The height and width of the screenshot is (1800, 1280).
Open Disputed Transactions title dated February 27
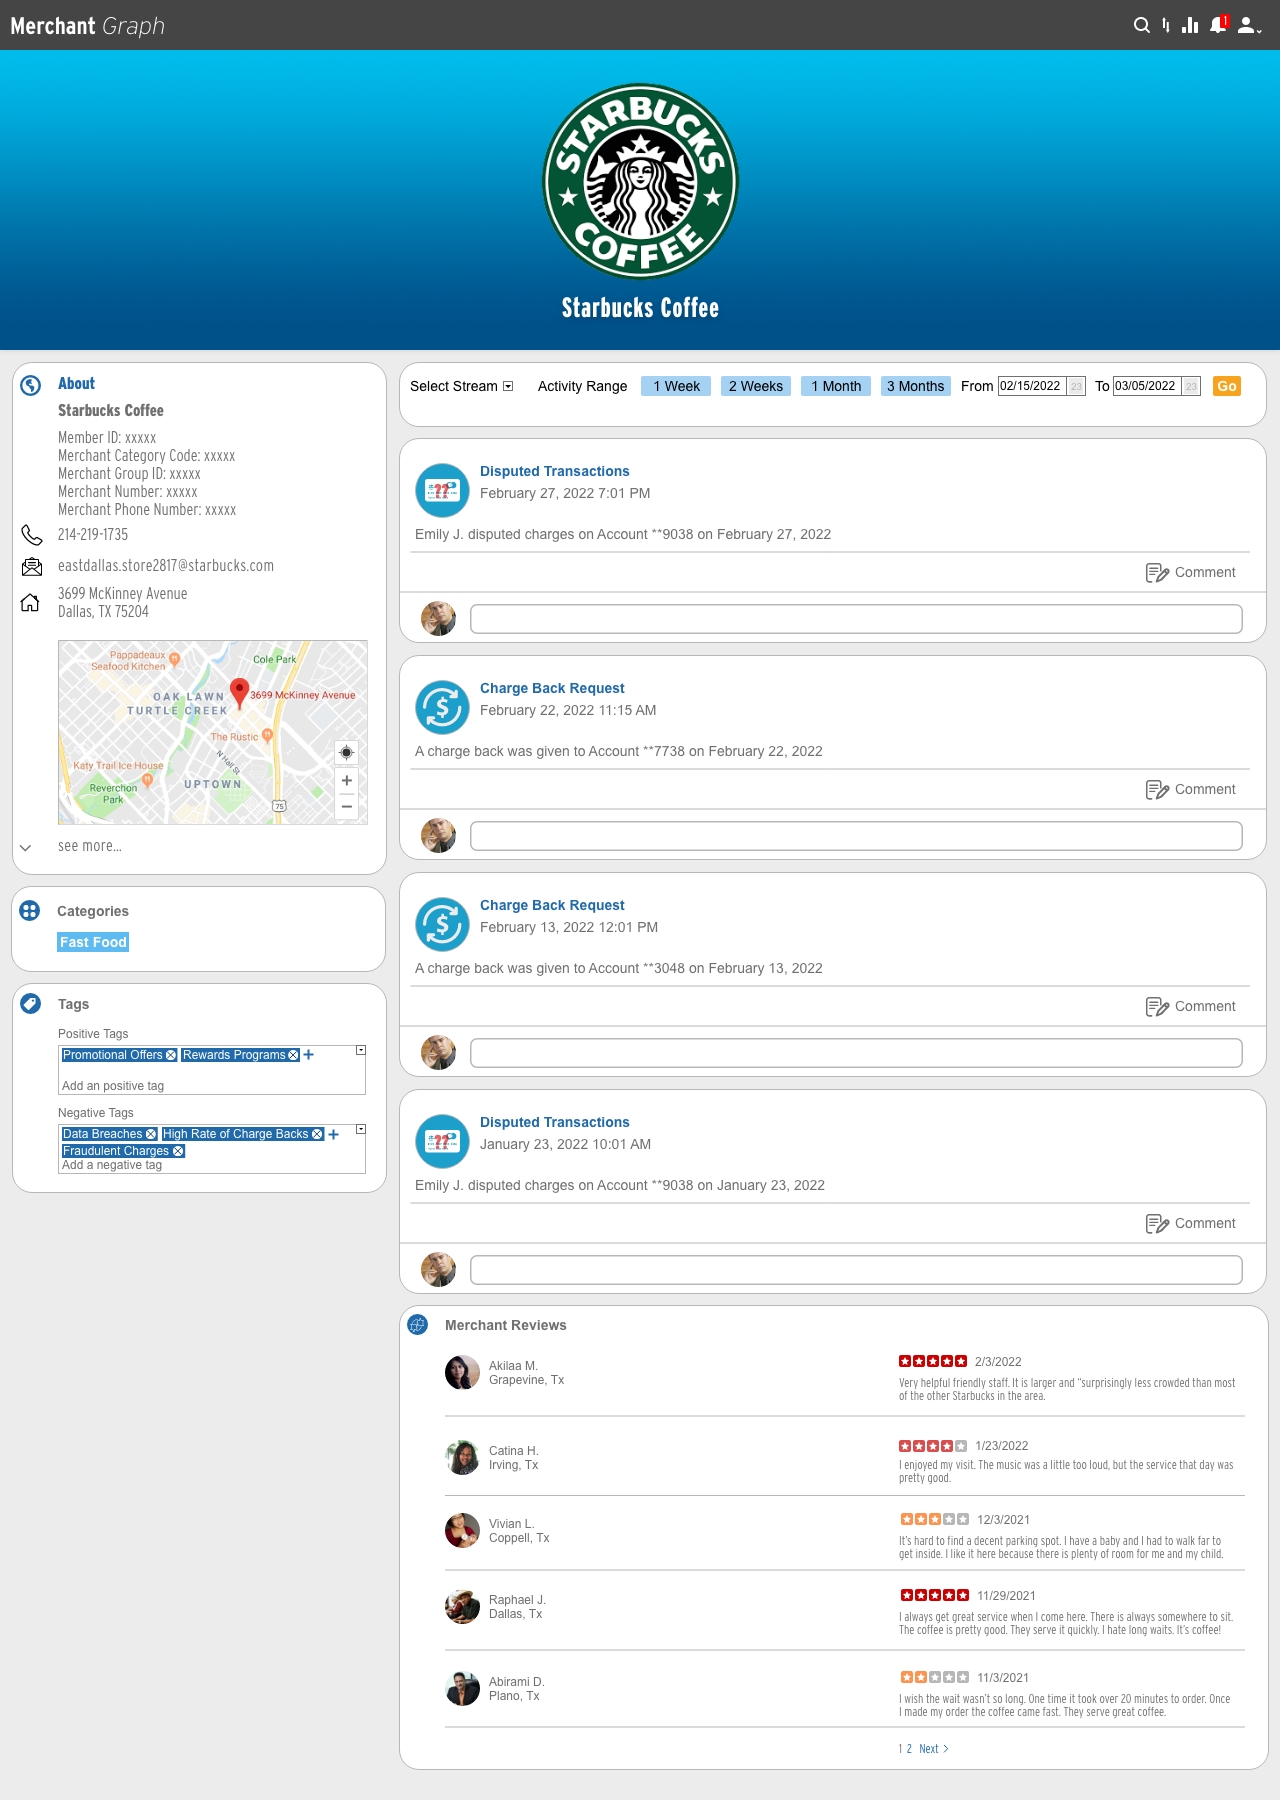point(555,471)
